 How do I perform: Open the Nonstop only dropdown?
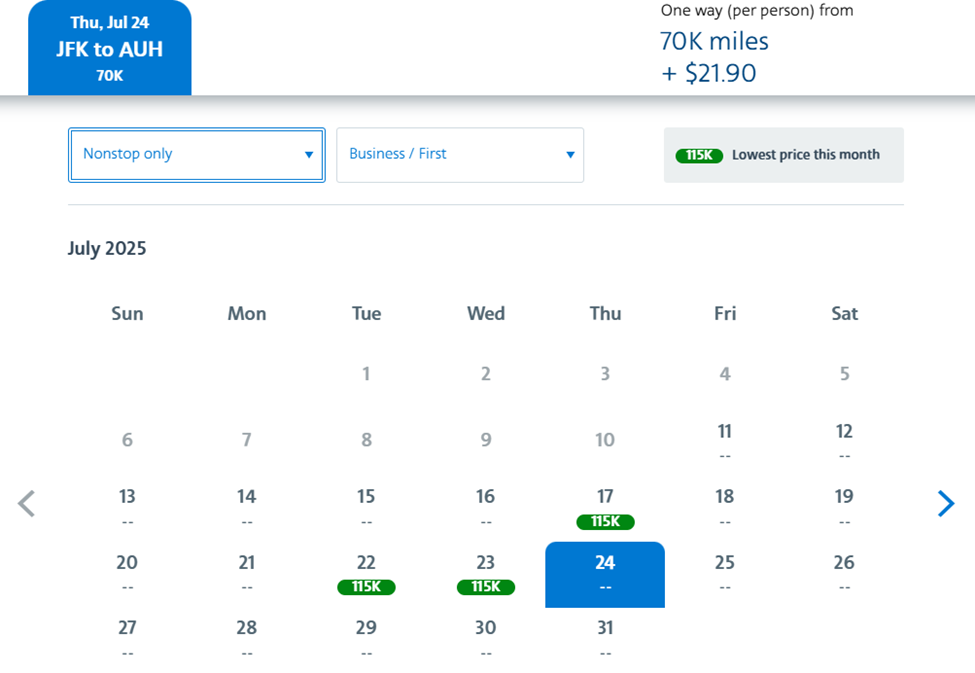tap(196, 155)
